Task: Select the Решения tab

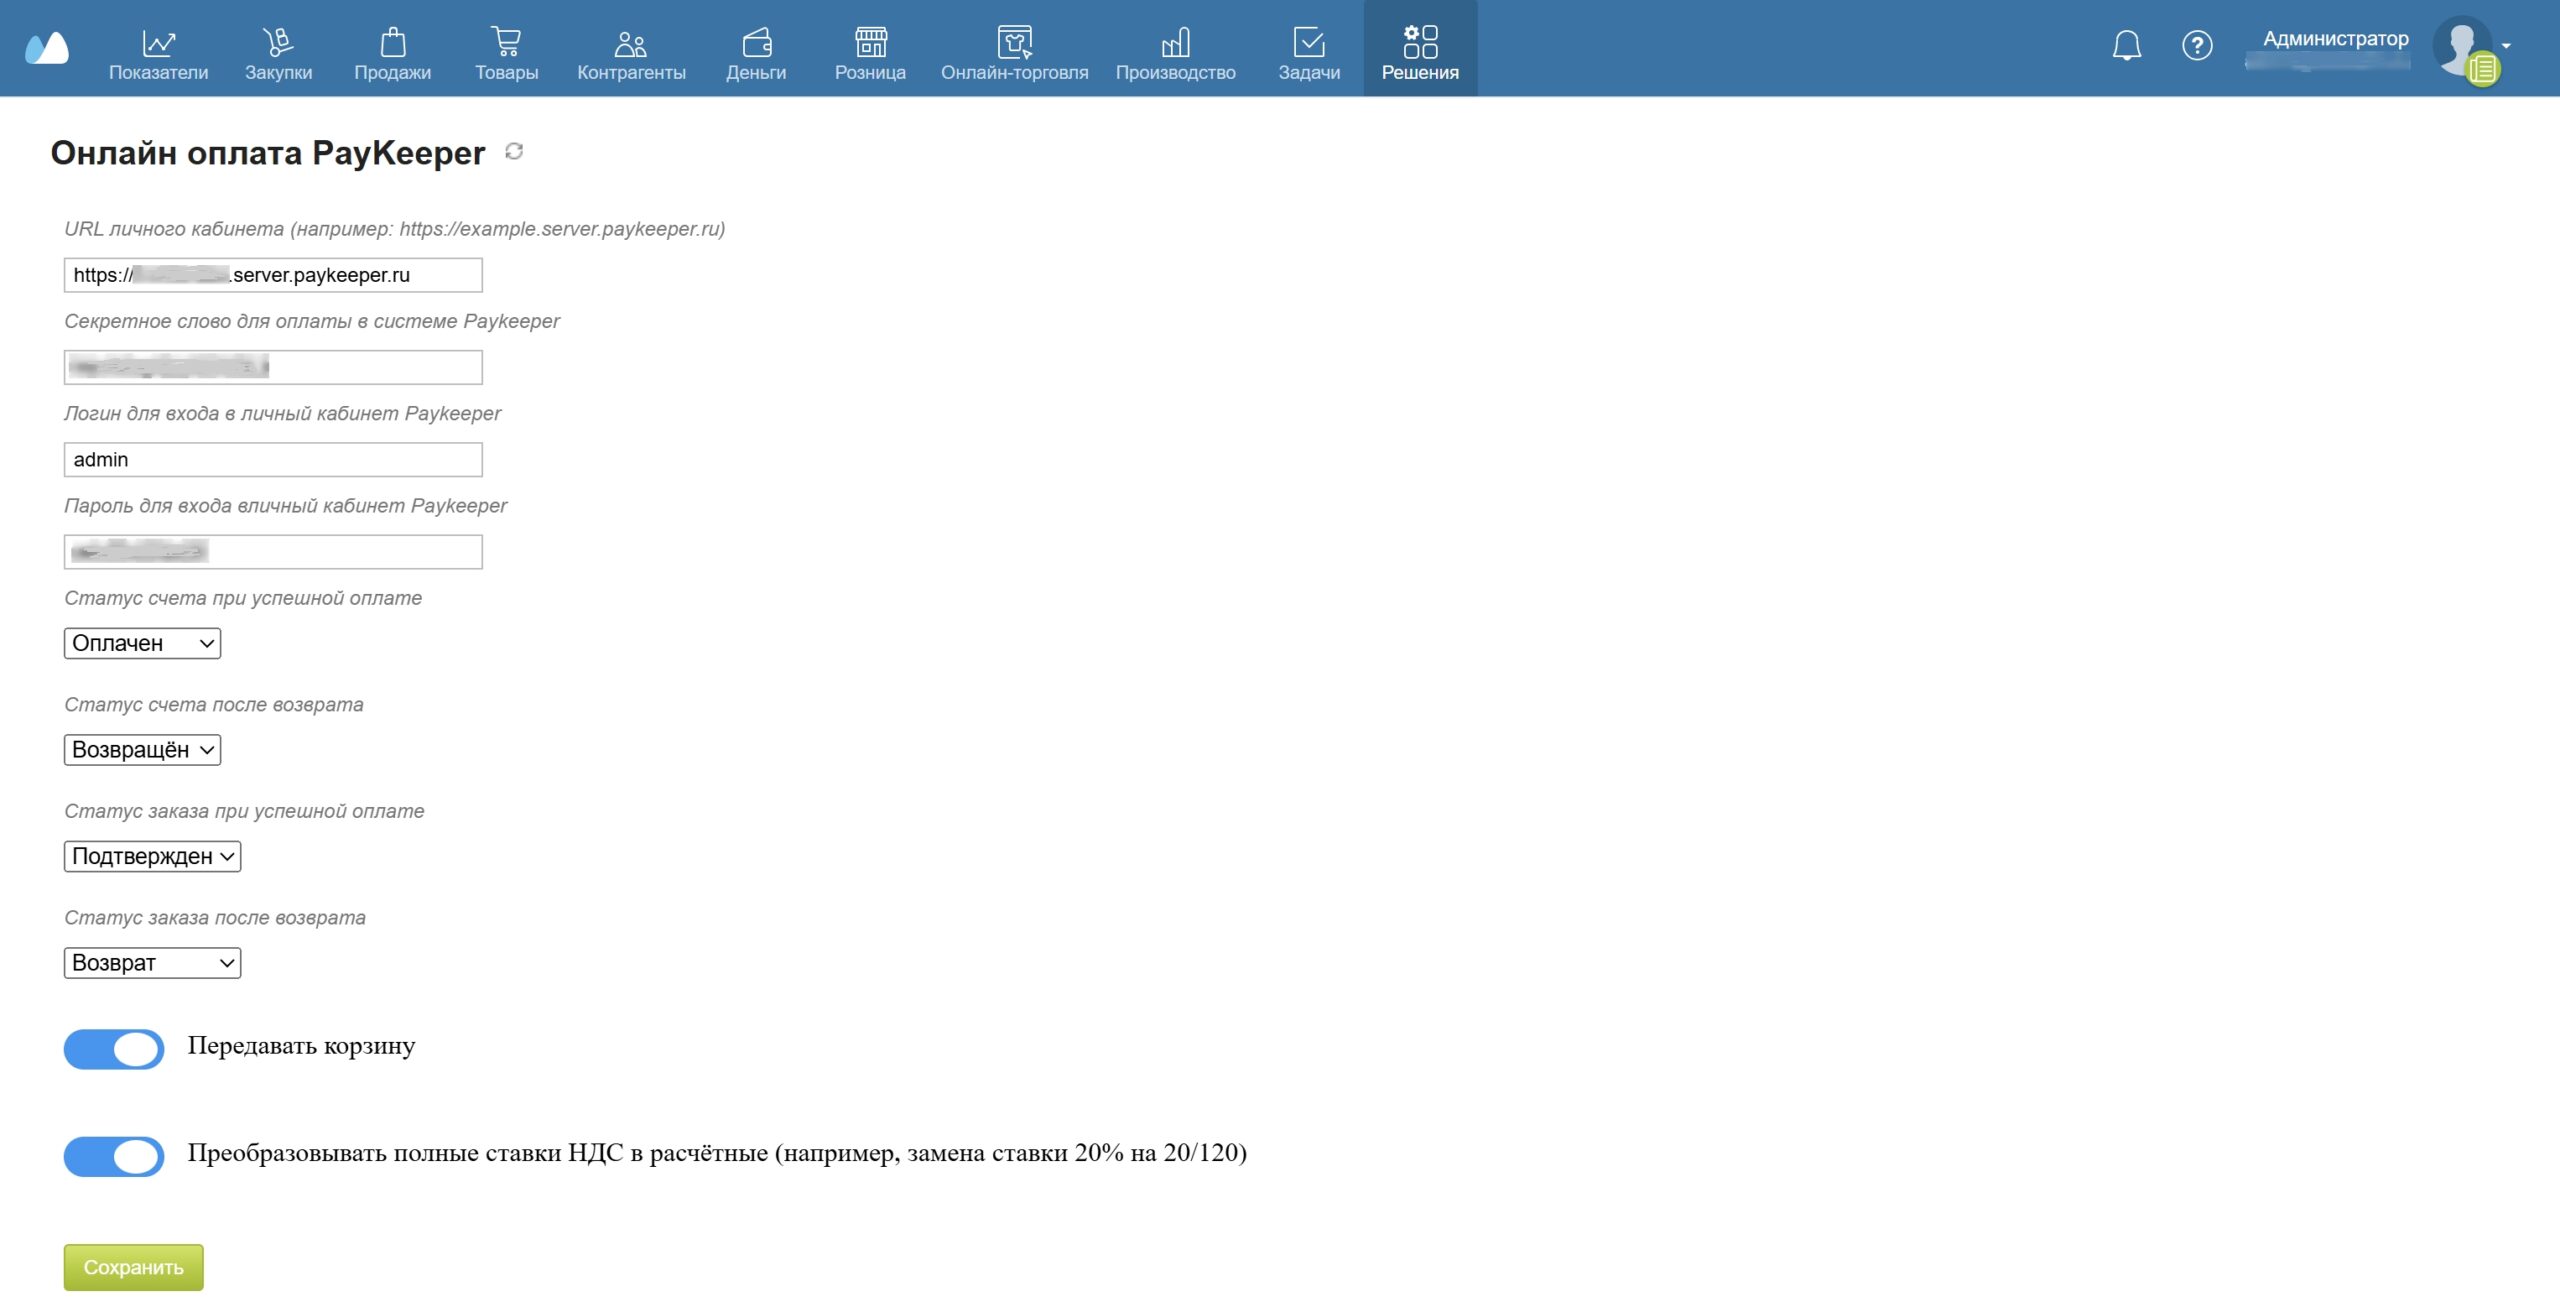Action: point(1420,49)
